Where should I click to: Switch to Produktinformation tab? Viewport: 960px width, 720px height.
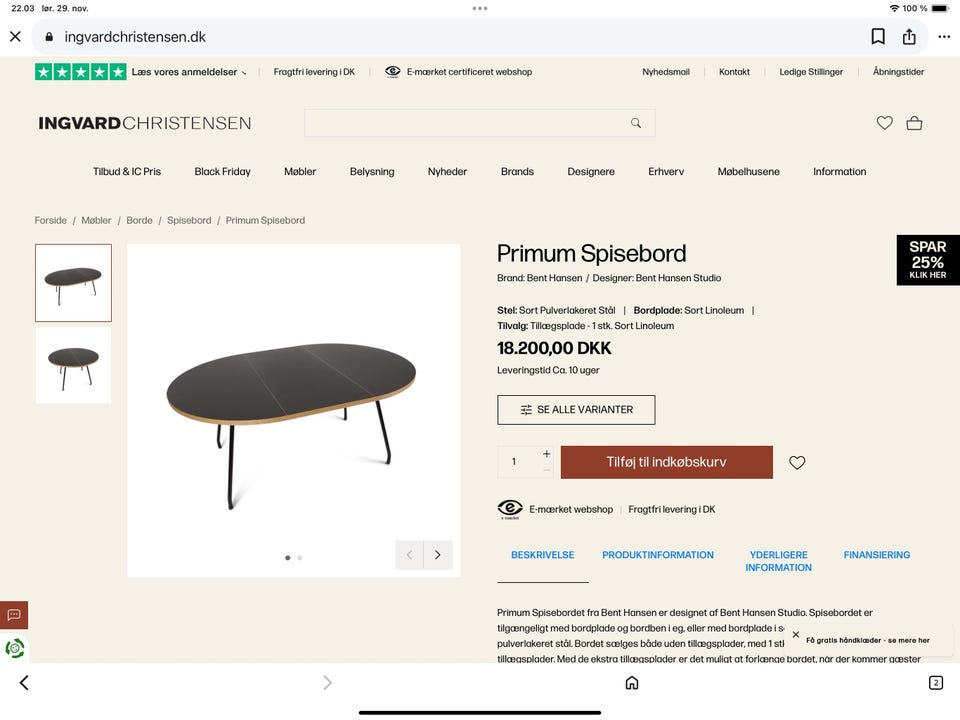click(658, 555)
